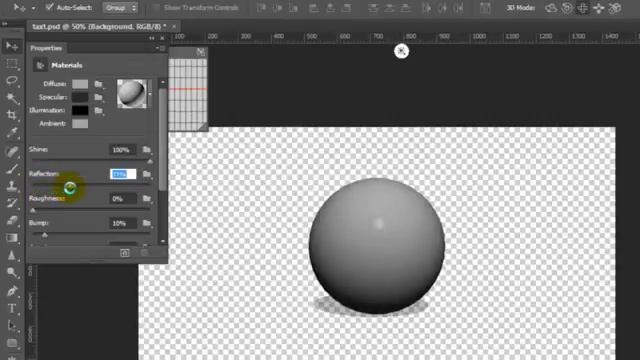The width and height of the screenshot is (640, 360).
Task: Collapse the Properties panel with double arrows
Action: click(152, 38)
